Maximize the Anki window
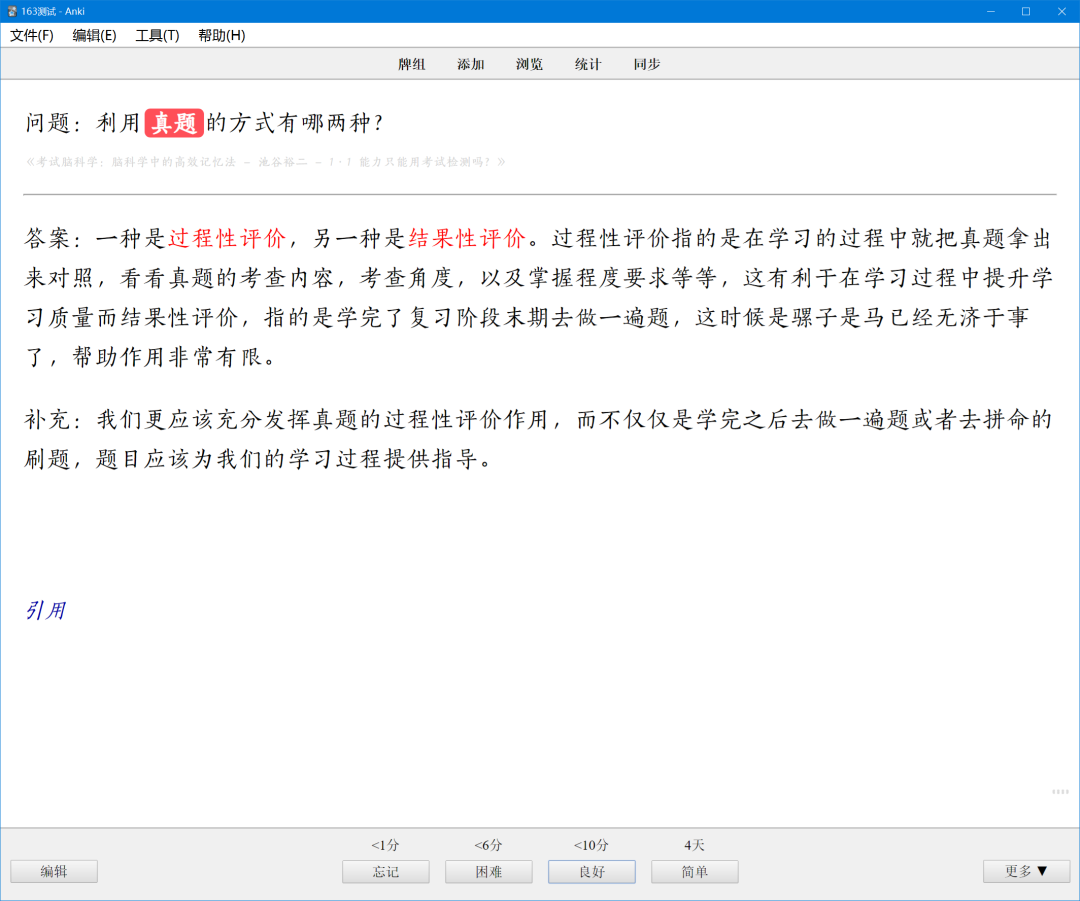This screenshot has width=1080, height=901. click(x=1026, y=11)
